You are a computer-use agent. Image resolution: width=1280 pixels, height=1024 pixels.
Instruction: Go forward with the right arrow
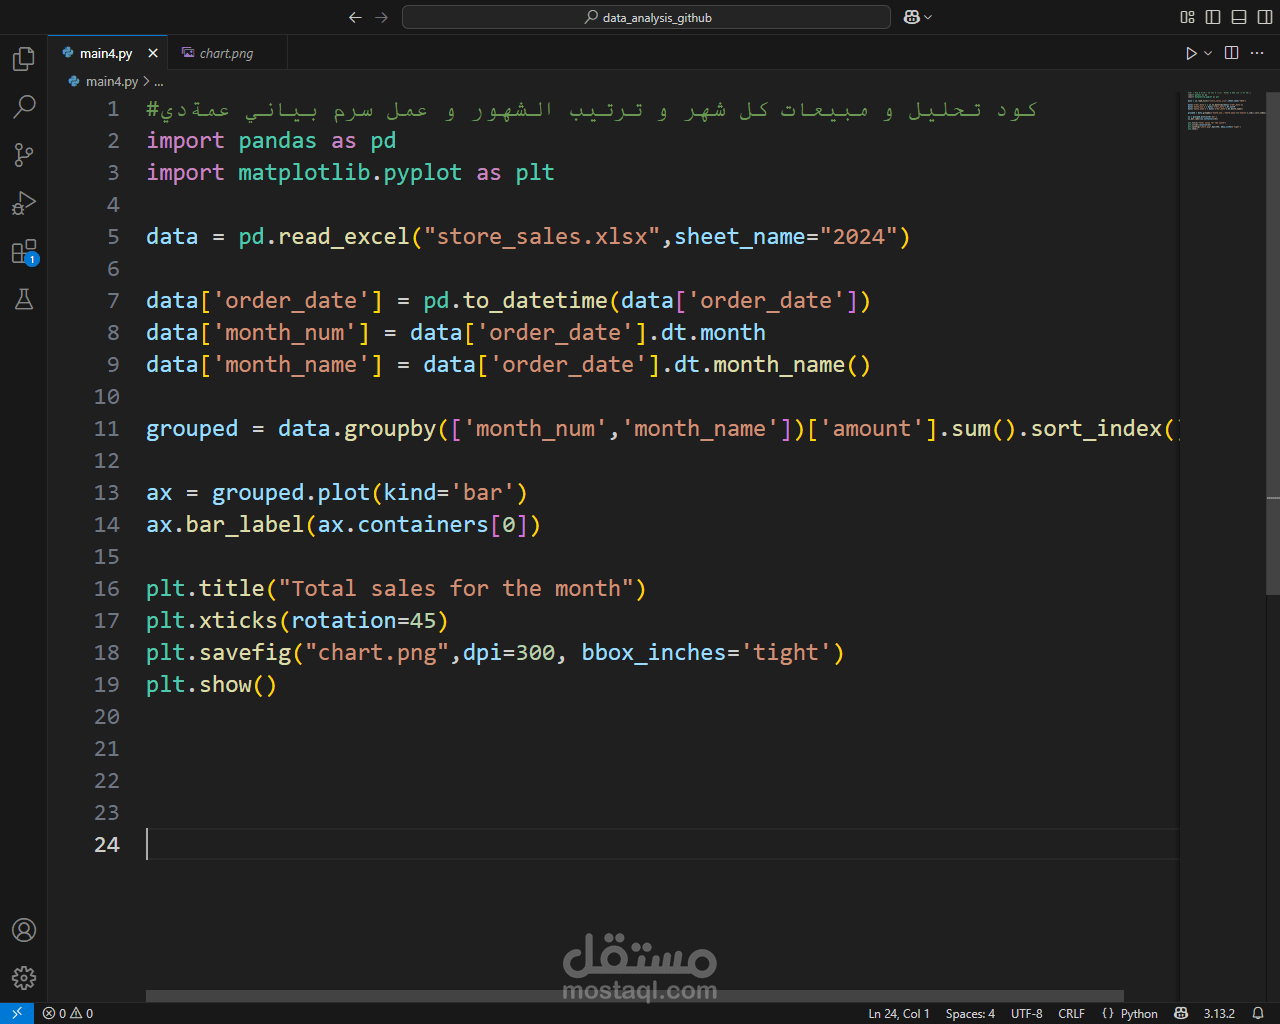click(381, 17)
